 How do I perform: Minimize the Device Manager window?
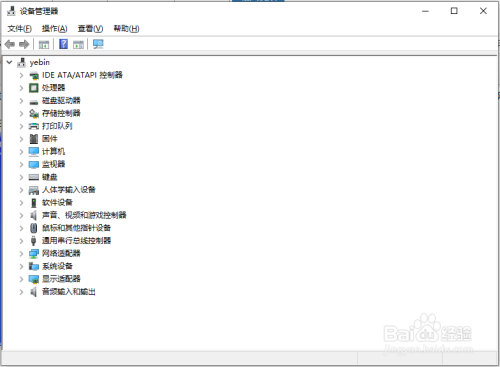[x=425, y=11]
